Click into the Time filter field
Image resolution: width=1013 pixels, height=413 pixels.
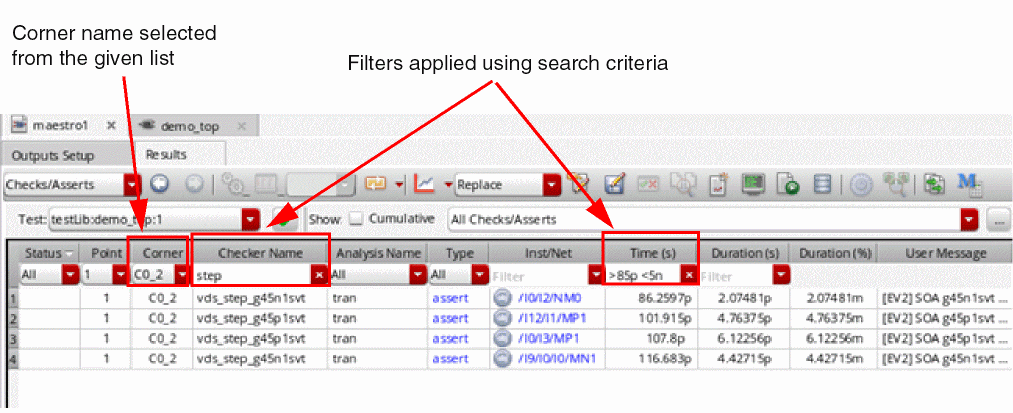click(643, 275)
